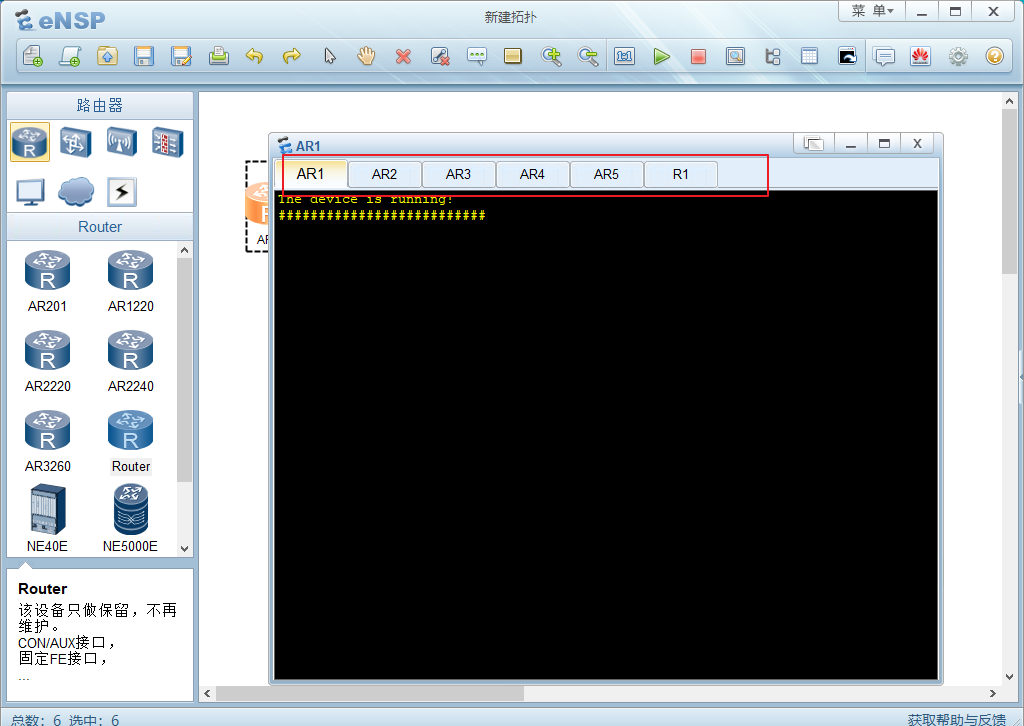Click the CLI terminal window icon

(847, 56)
